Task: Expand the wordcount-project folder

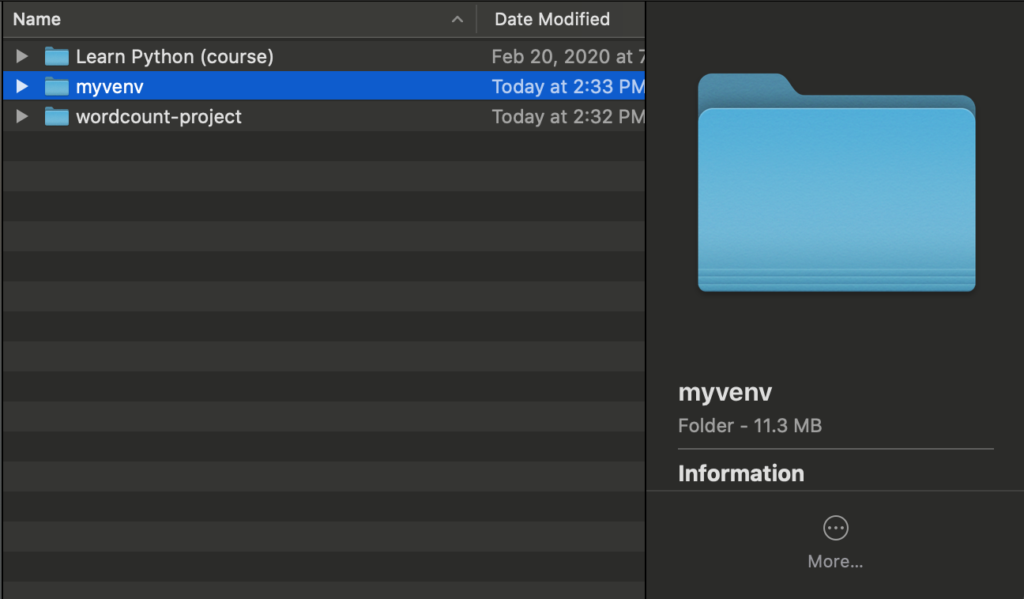Action: 22,116
